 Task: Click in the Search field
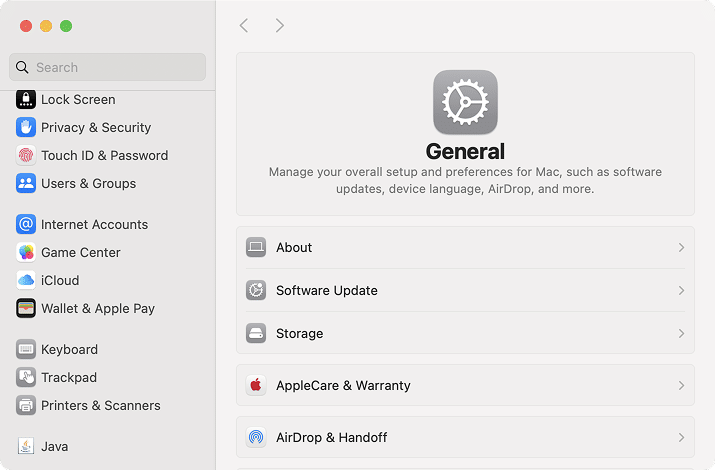pyautogui.click(x=108, y=67)
